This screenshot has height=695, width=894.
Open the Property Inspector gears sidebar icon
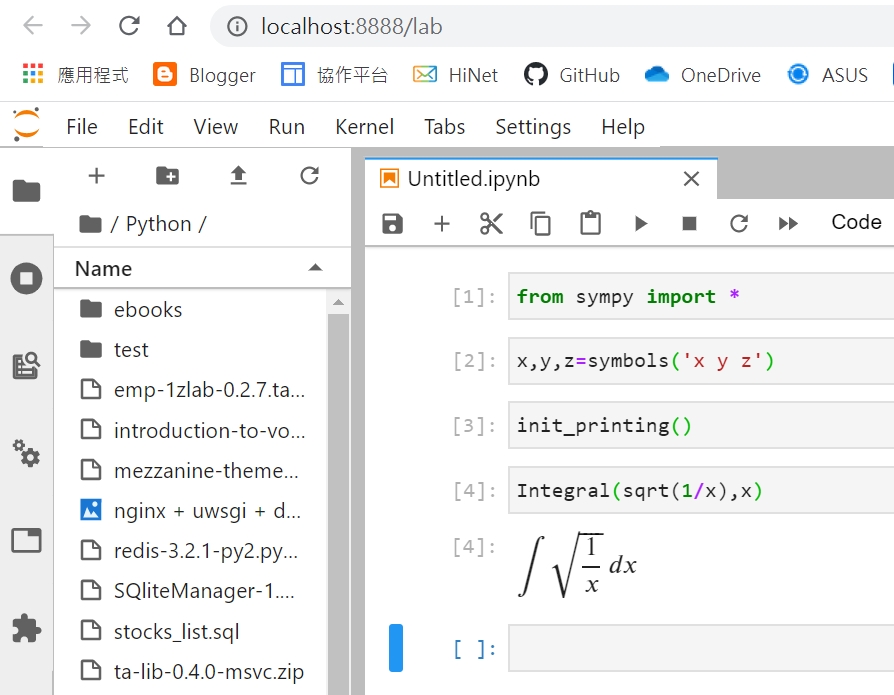[x=26, y=453]
